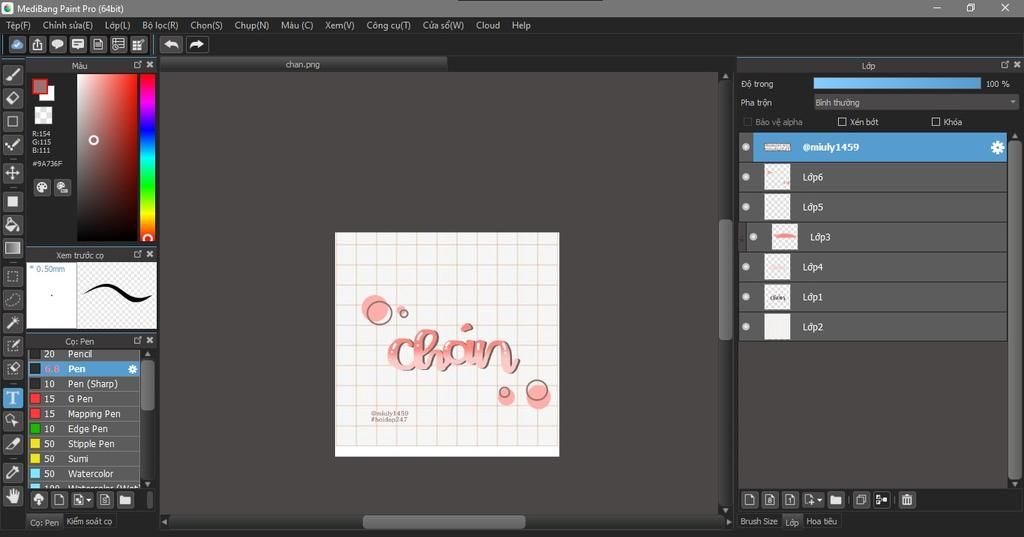
Task: Switch to the Brush Size tab
Action: click(759, 521)
